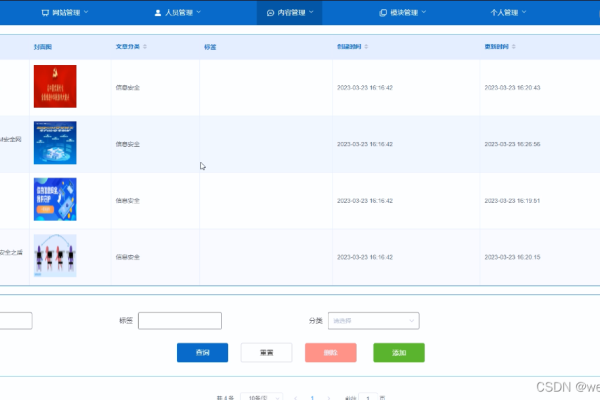Screen dimensions: 600x400
Task: Sort by the 文章分类 column arrows
Action: (x=145, y=47)
